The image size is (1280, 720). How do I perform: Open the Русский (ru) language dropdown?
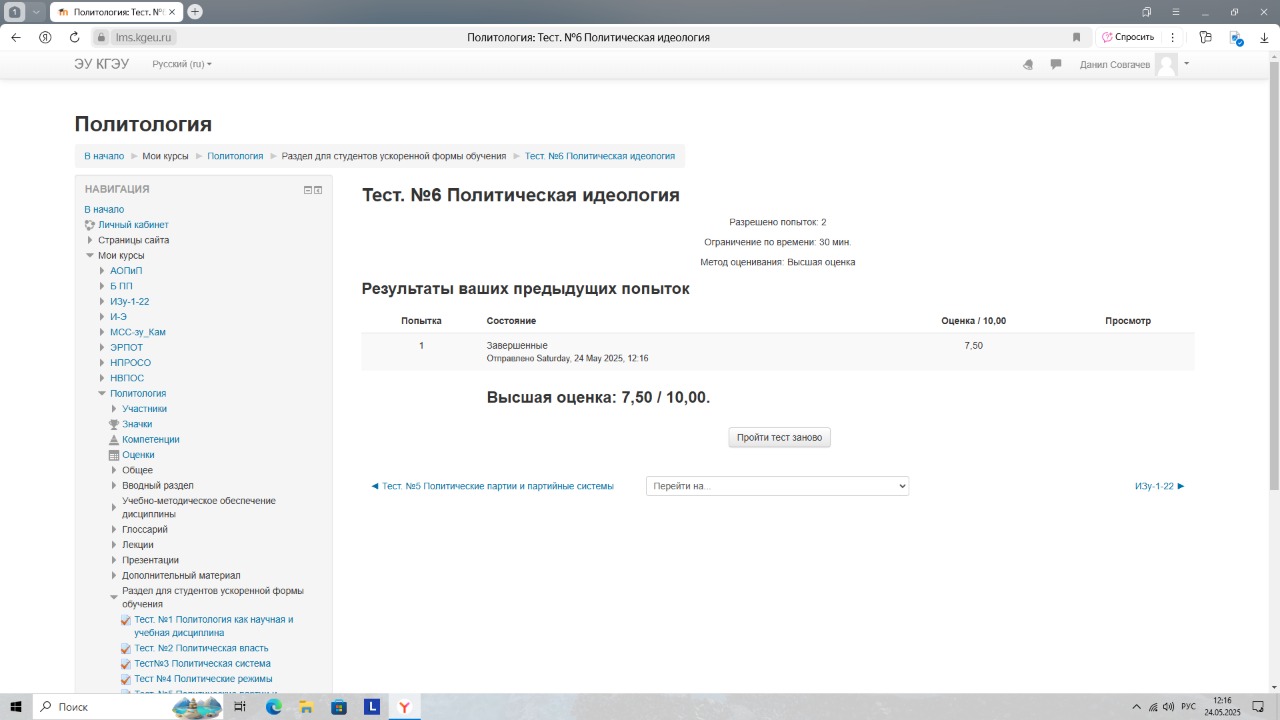click(182, 64)
